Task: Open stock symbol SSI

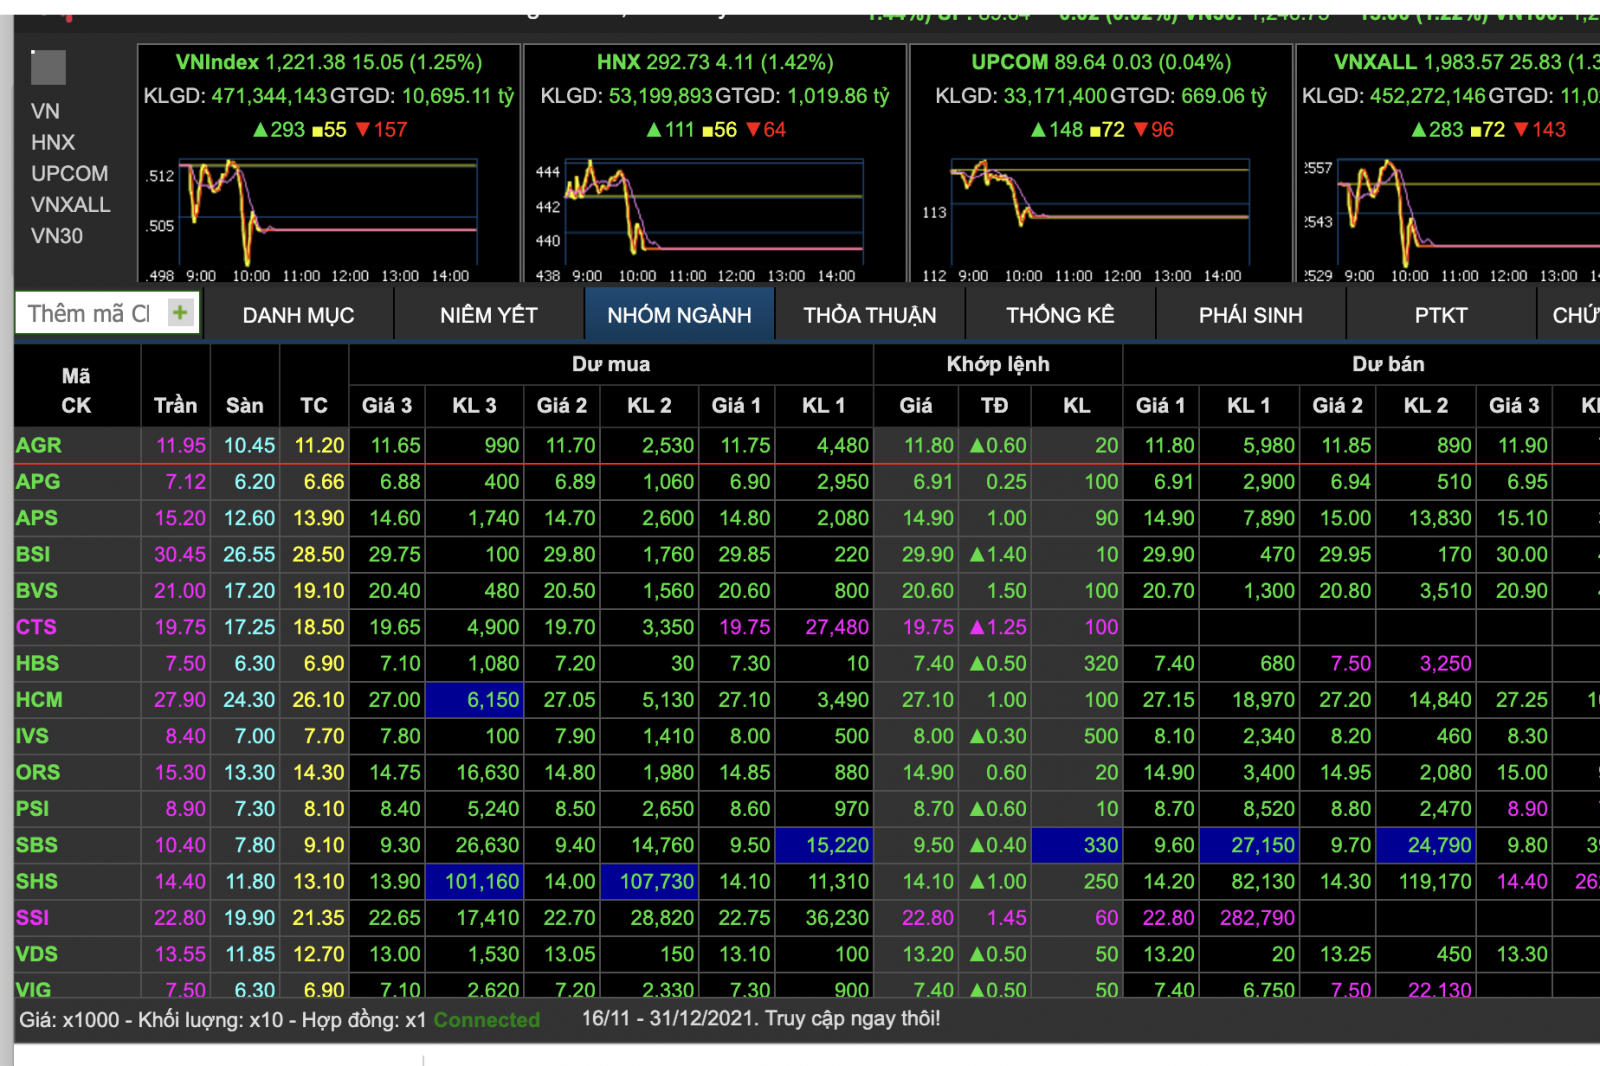Action: pyautogui.click(x=32, y=917)
